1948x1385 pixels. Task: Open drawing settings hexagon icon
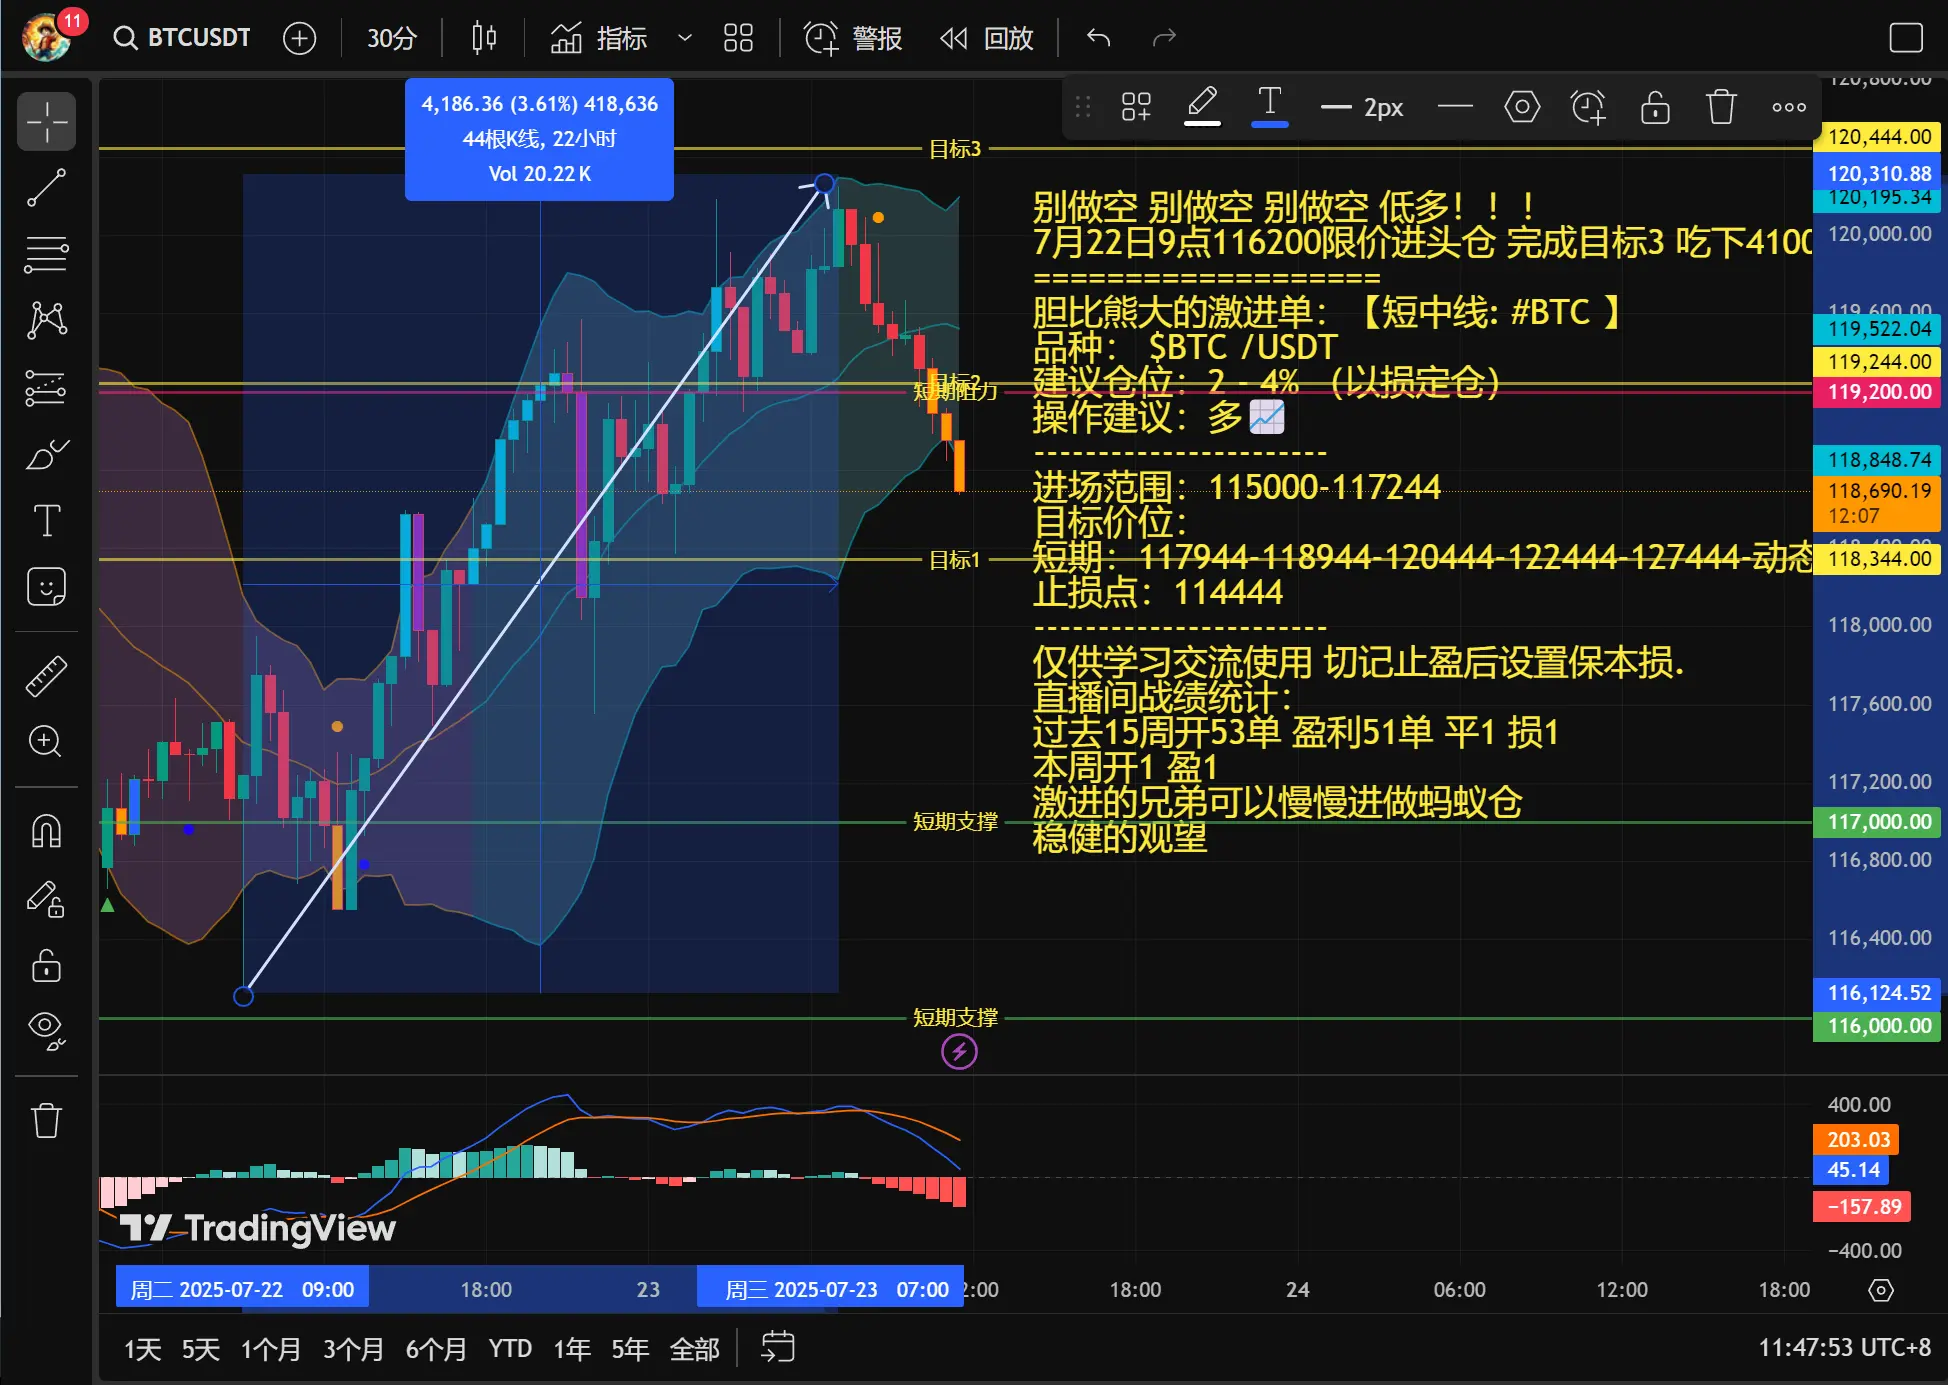click(1522, 107)
